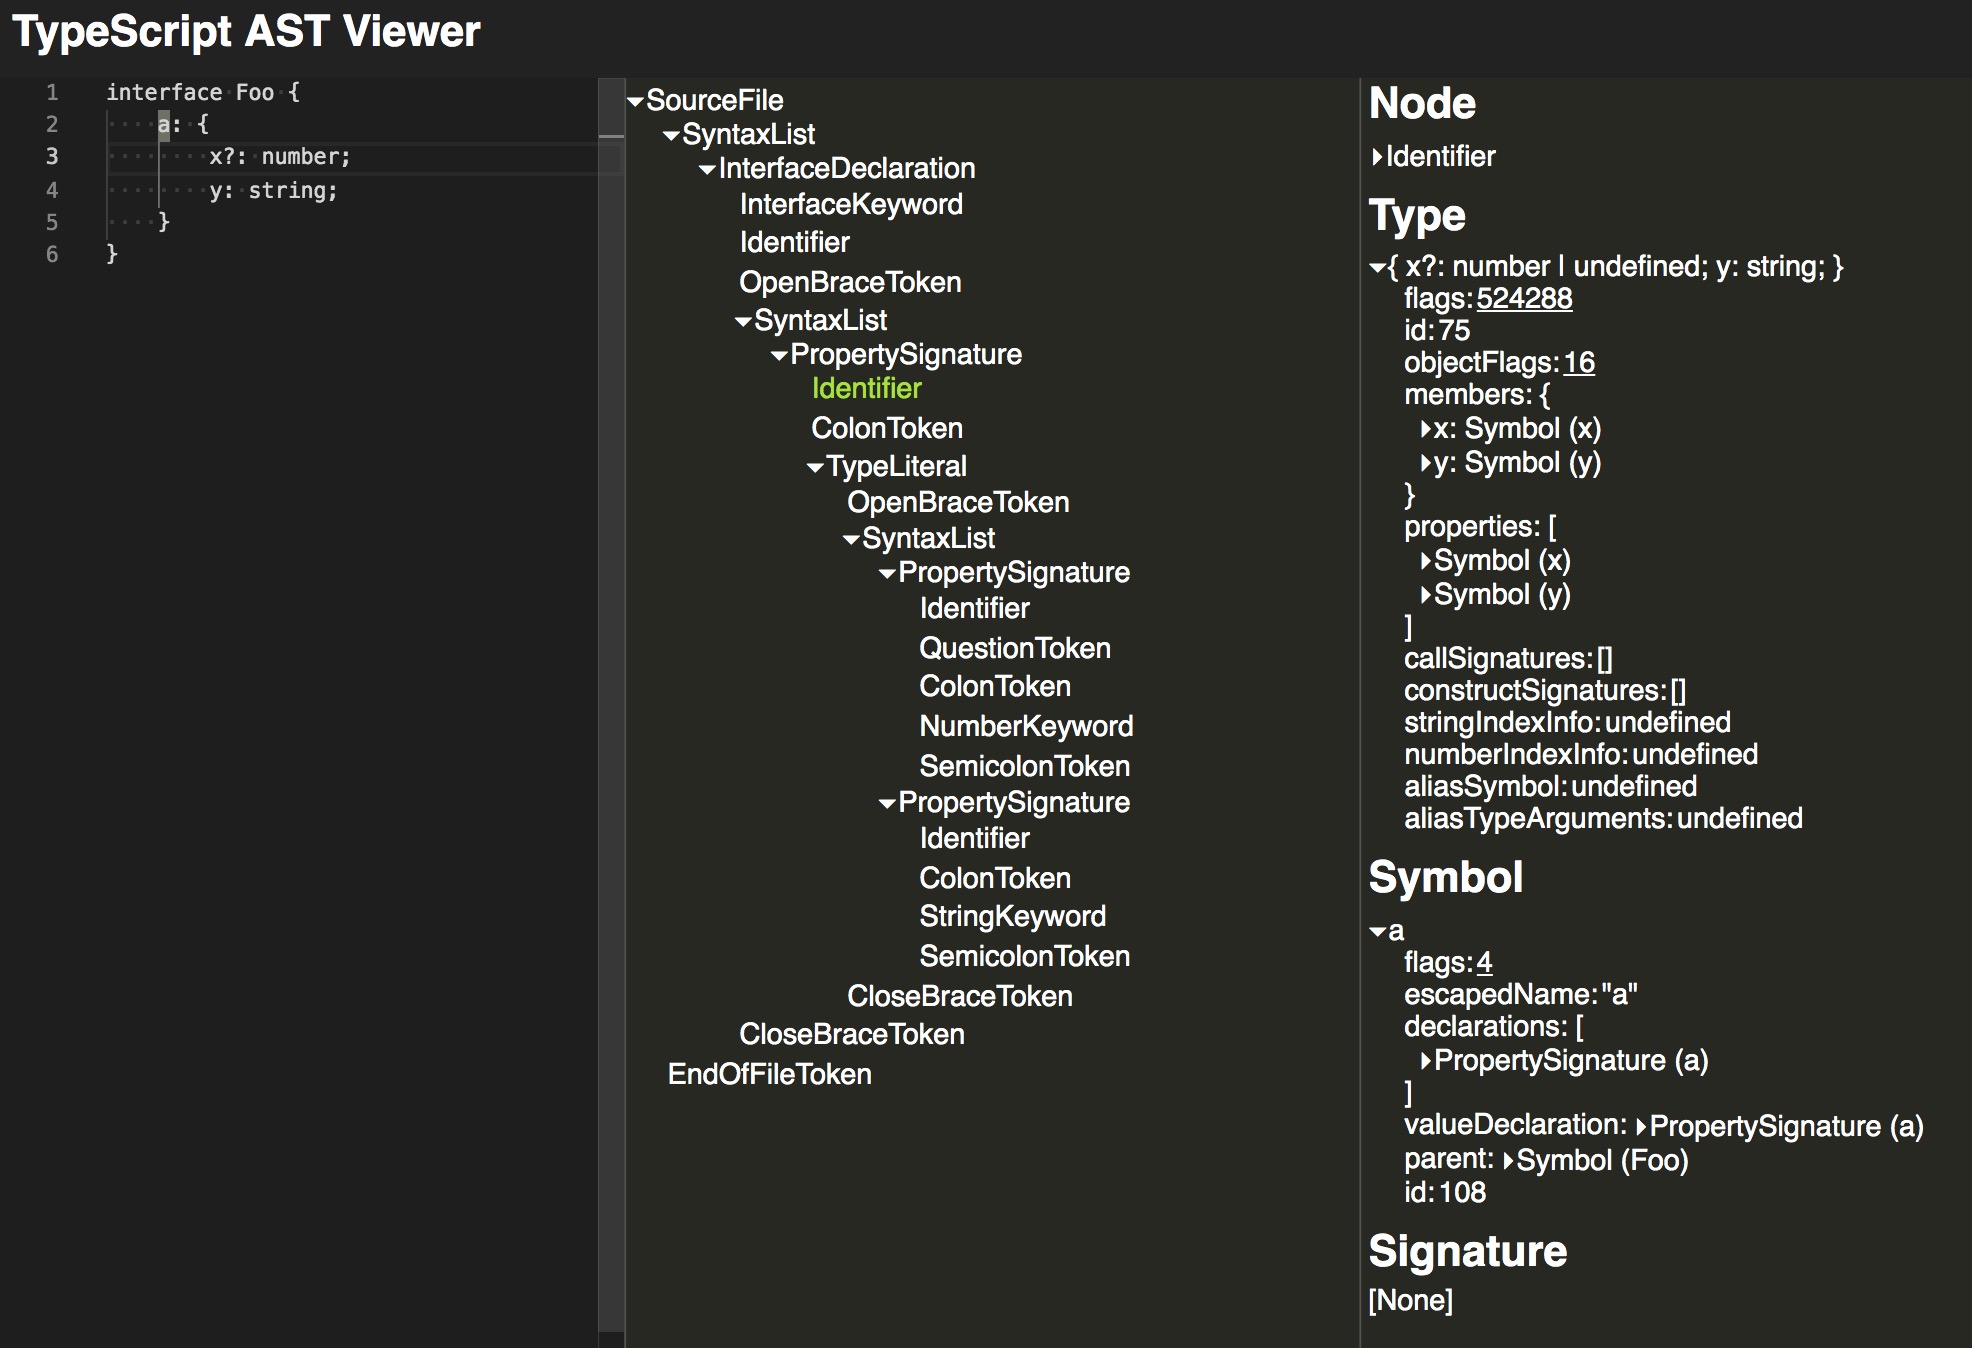Collapse the InterfaceDeclaration node arrow
The height and width of the screenshot is (1348, 1972).
(707, 169)
